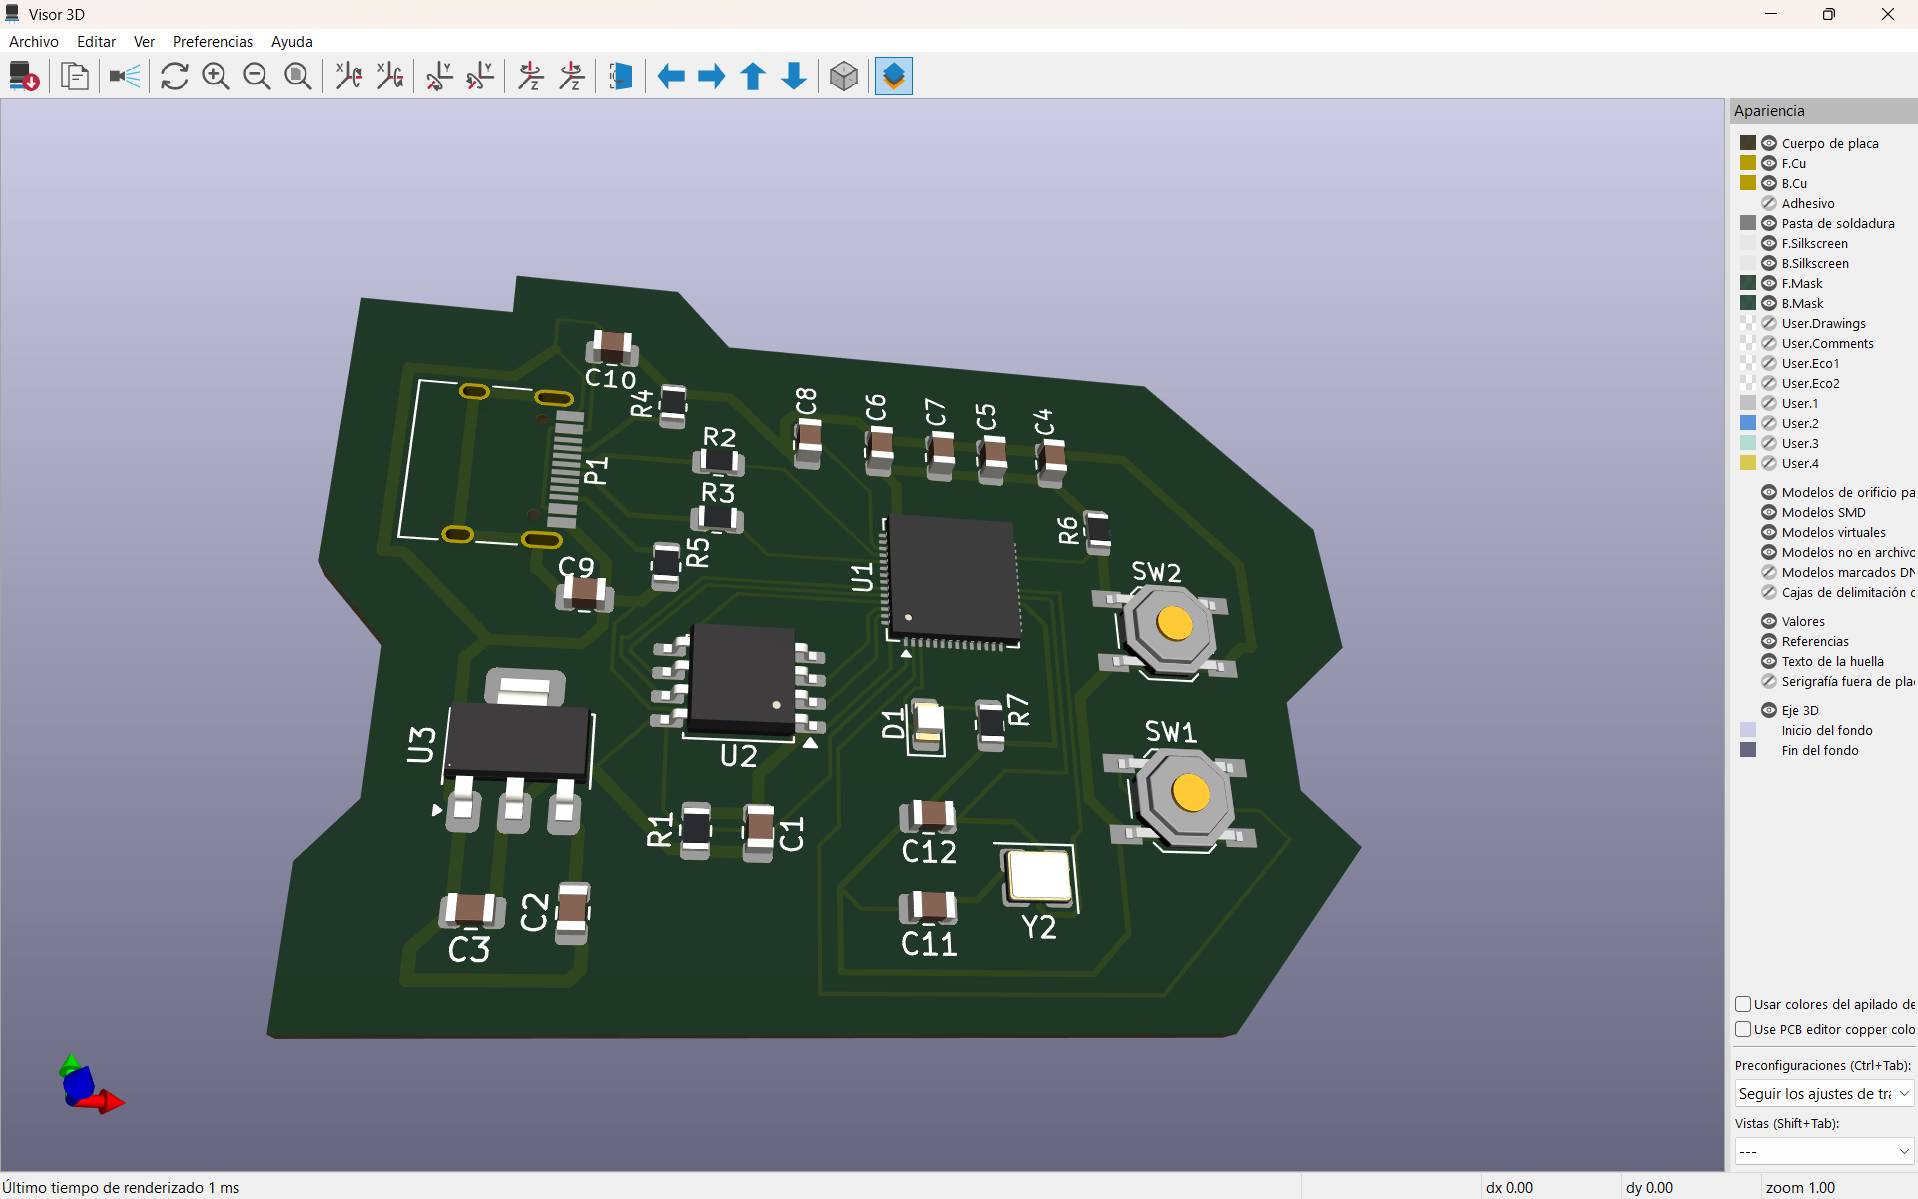Image resolution: width=1918 pixels, height=1199 pixels.
Task: Enable Use PCB editor copper colors
Action: point(1744,1029)
